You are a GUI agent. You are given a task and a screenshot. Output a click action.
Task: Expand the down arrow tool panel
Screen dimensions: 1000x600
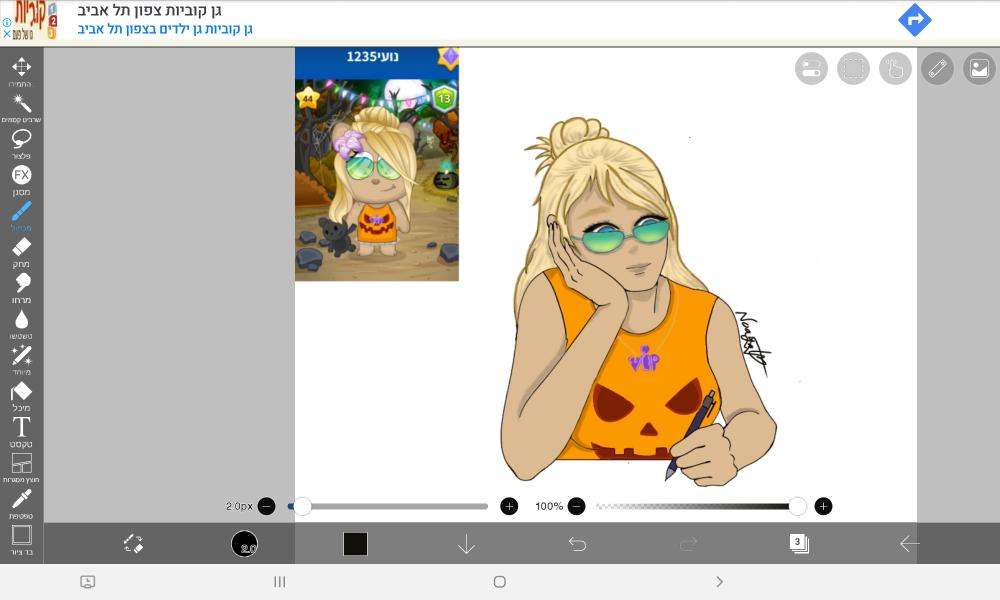click(466, 544)
